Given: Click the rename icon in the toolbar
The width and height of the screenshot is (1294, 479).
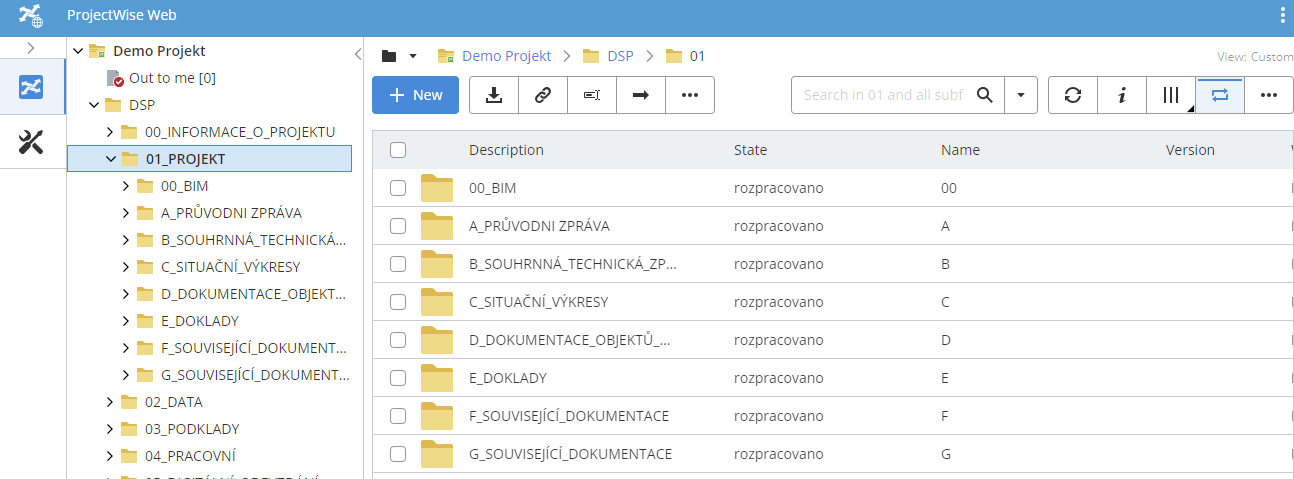Looking at the screenshot, I should 591,95.
